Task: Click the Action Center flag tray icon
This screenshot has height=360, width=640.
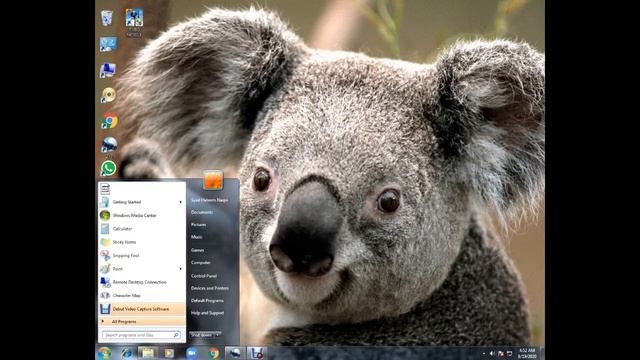Action: click(501, 353)
